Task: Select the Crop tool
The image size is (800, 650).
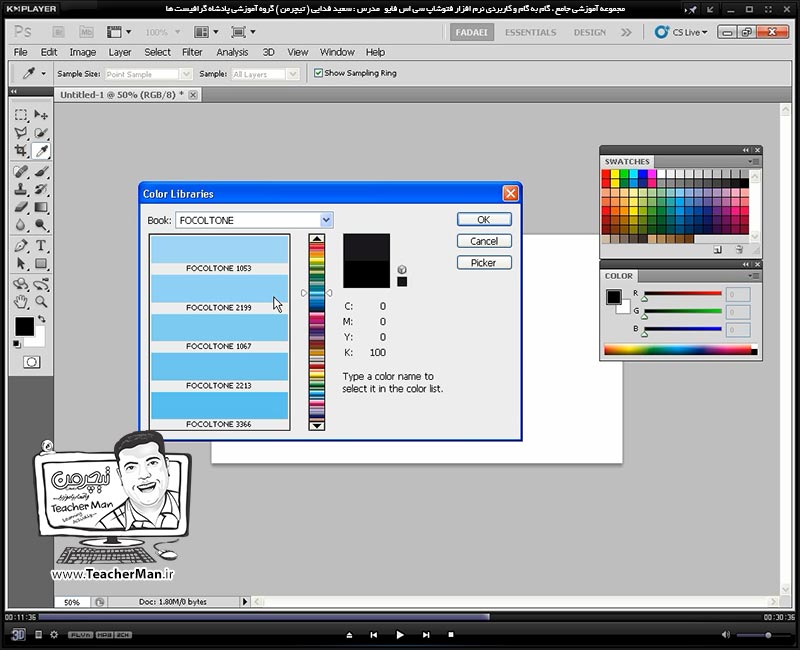Action: [x=21, y=151]
